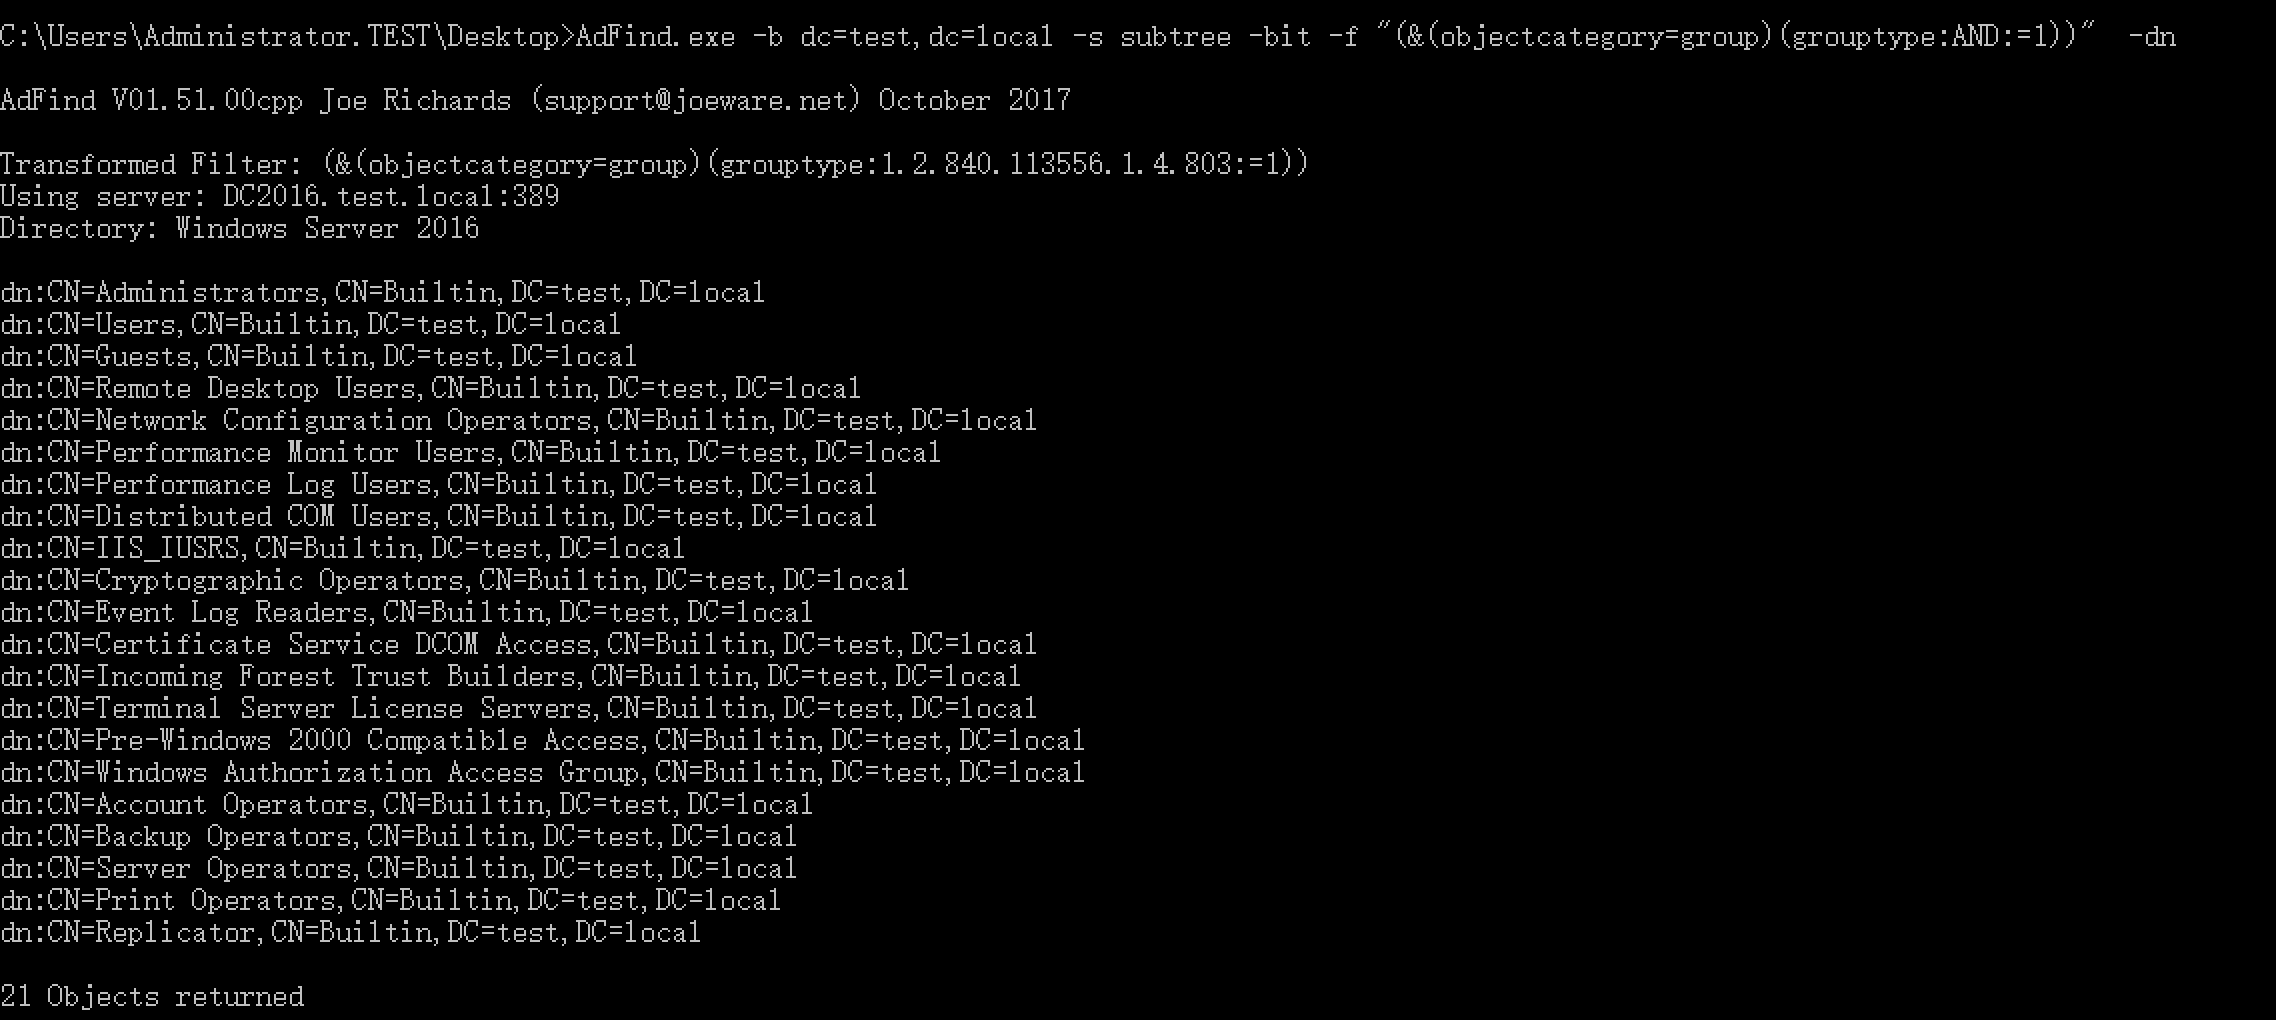
Task: Click the Transformed Filter output line
Action: point(654,164)
